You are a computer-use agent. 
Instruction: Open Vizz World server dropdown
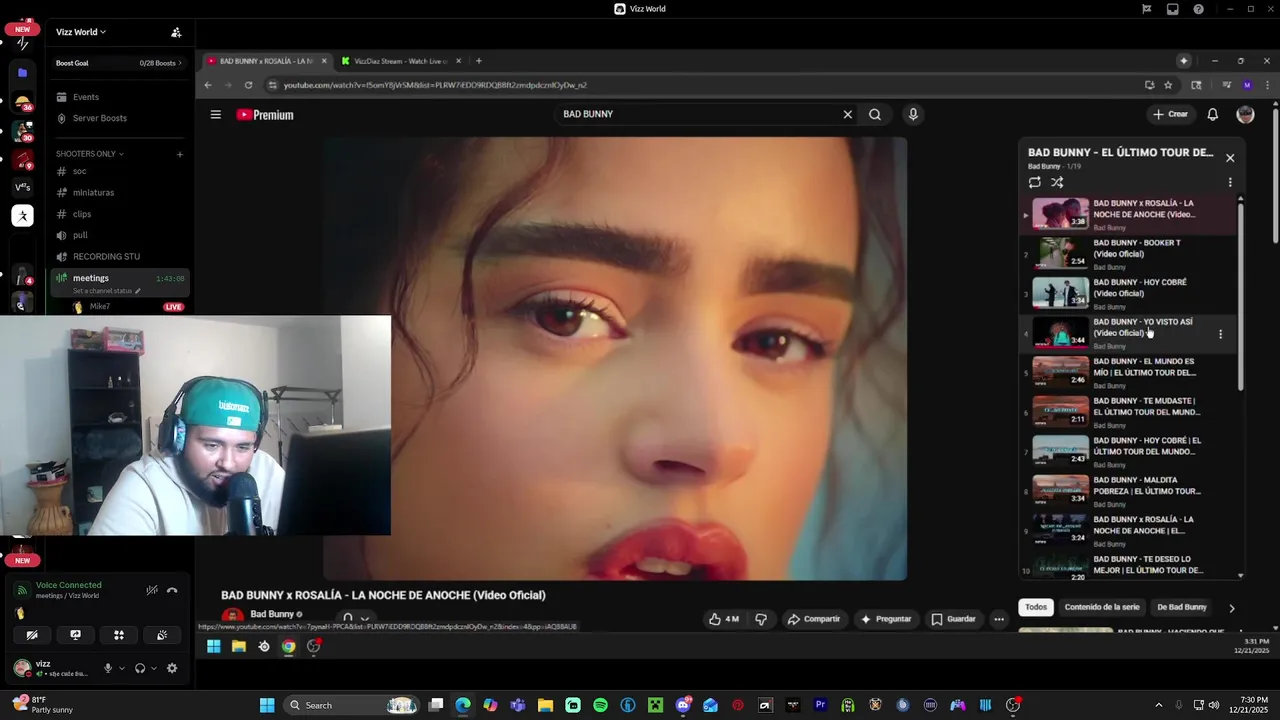click(81, 32)
